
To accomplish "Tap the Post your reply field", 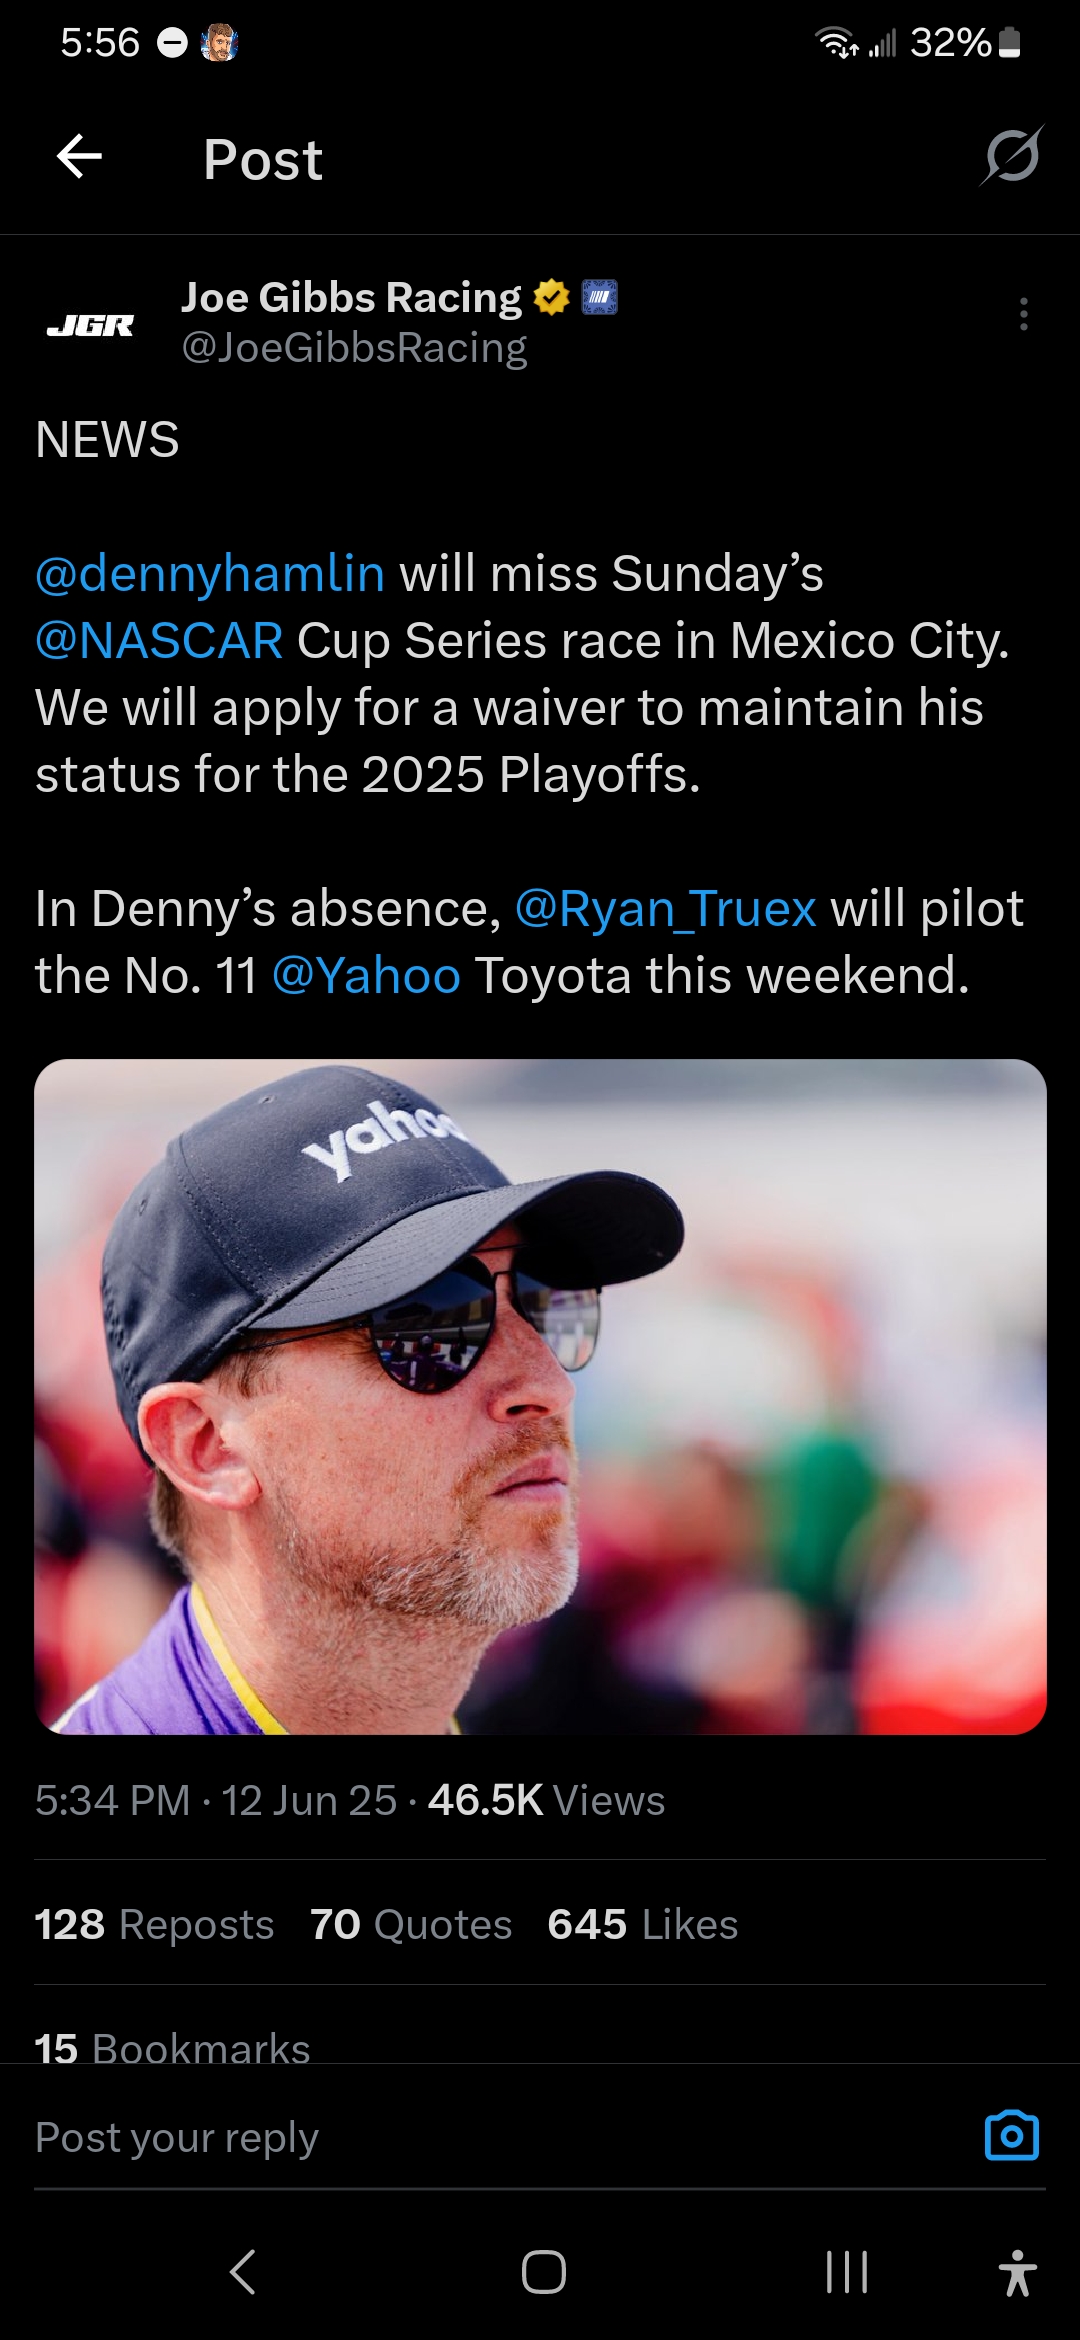I will tap(500, 2138).
